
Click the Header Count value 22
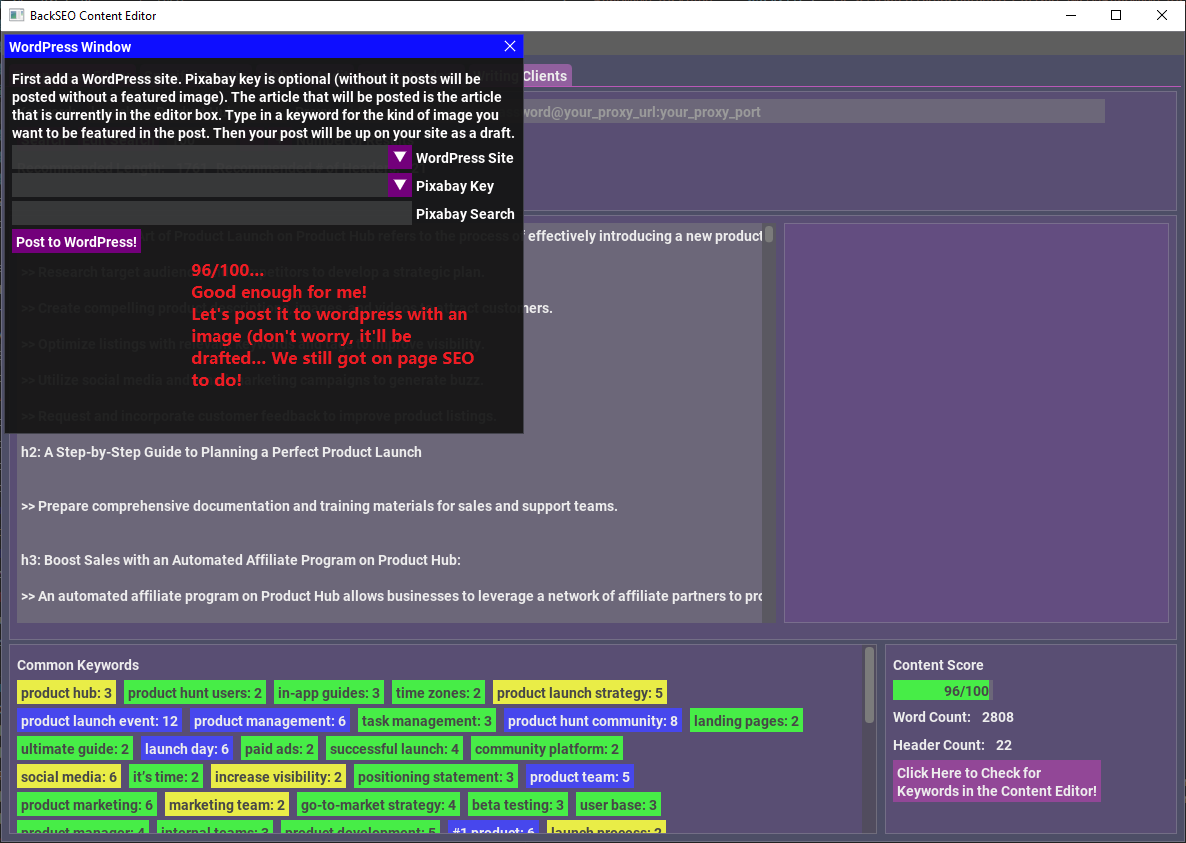(x=1004, y=745)
